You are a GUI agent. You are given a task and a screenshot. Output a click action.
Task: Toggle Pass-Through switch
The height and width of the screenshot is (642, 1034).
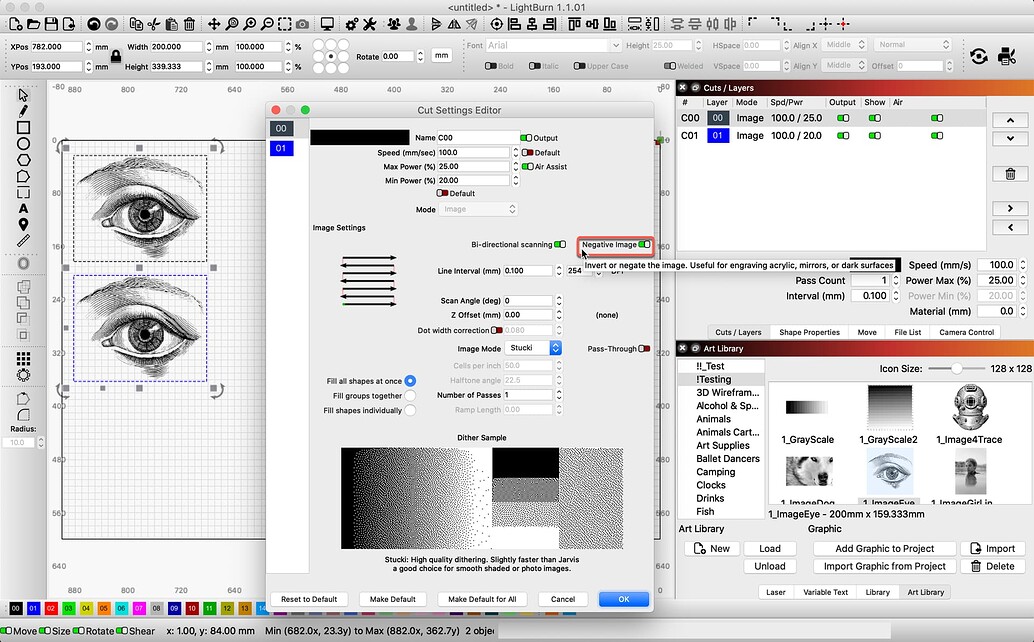point(644,349)
